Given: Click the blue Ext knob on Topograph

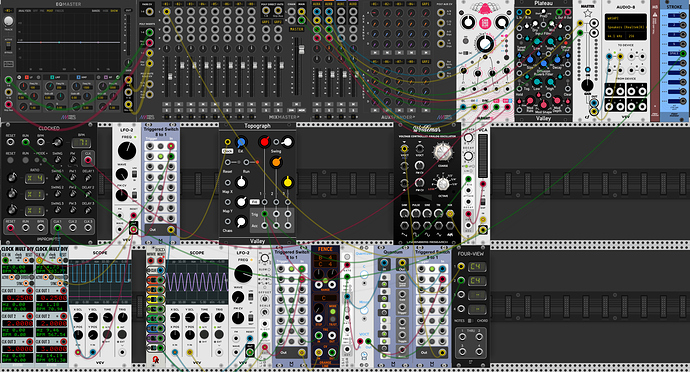Looking at the screenshot, I should 241,142.
